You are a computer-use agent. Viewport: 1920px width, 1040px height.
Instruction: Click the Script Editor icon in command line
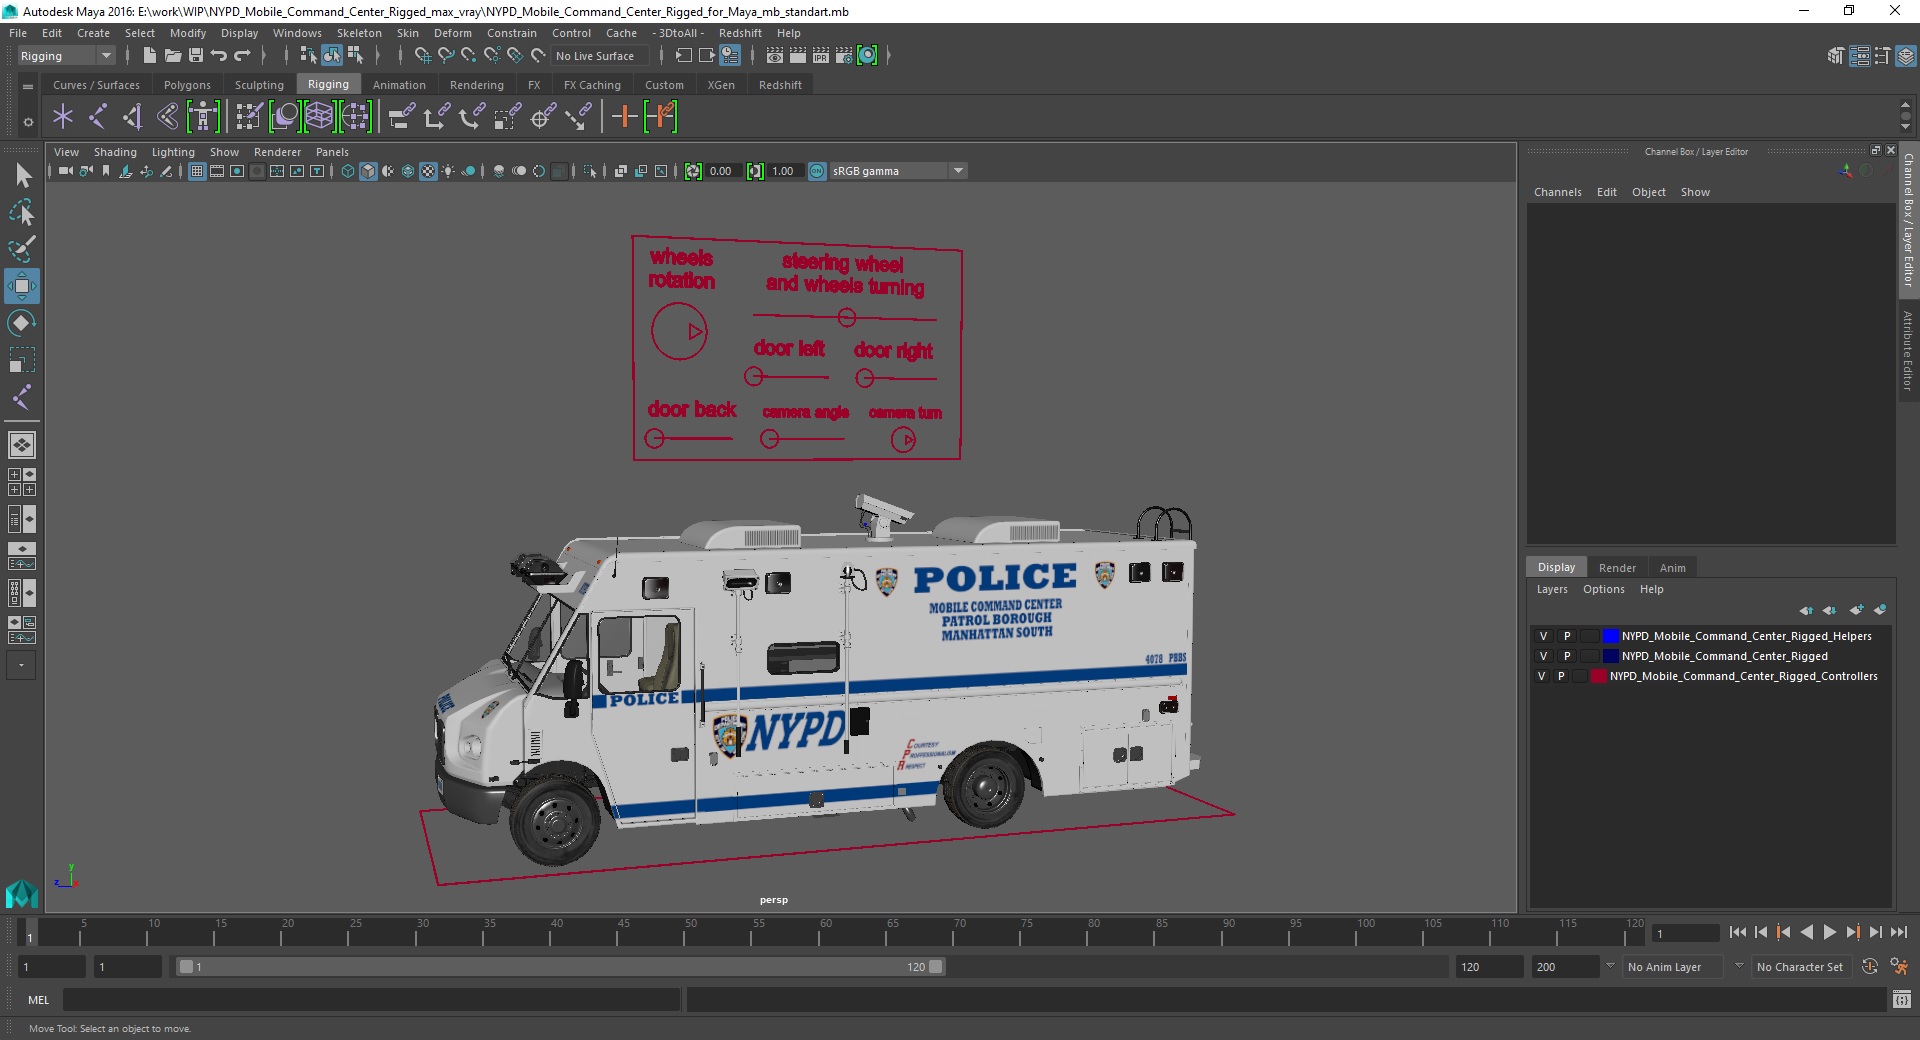[1902, 999]
